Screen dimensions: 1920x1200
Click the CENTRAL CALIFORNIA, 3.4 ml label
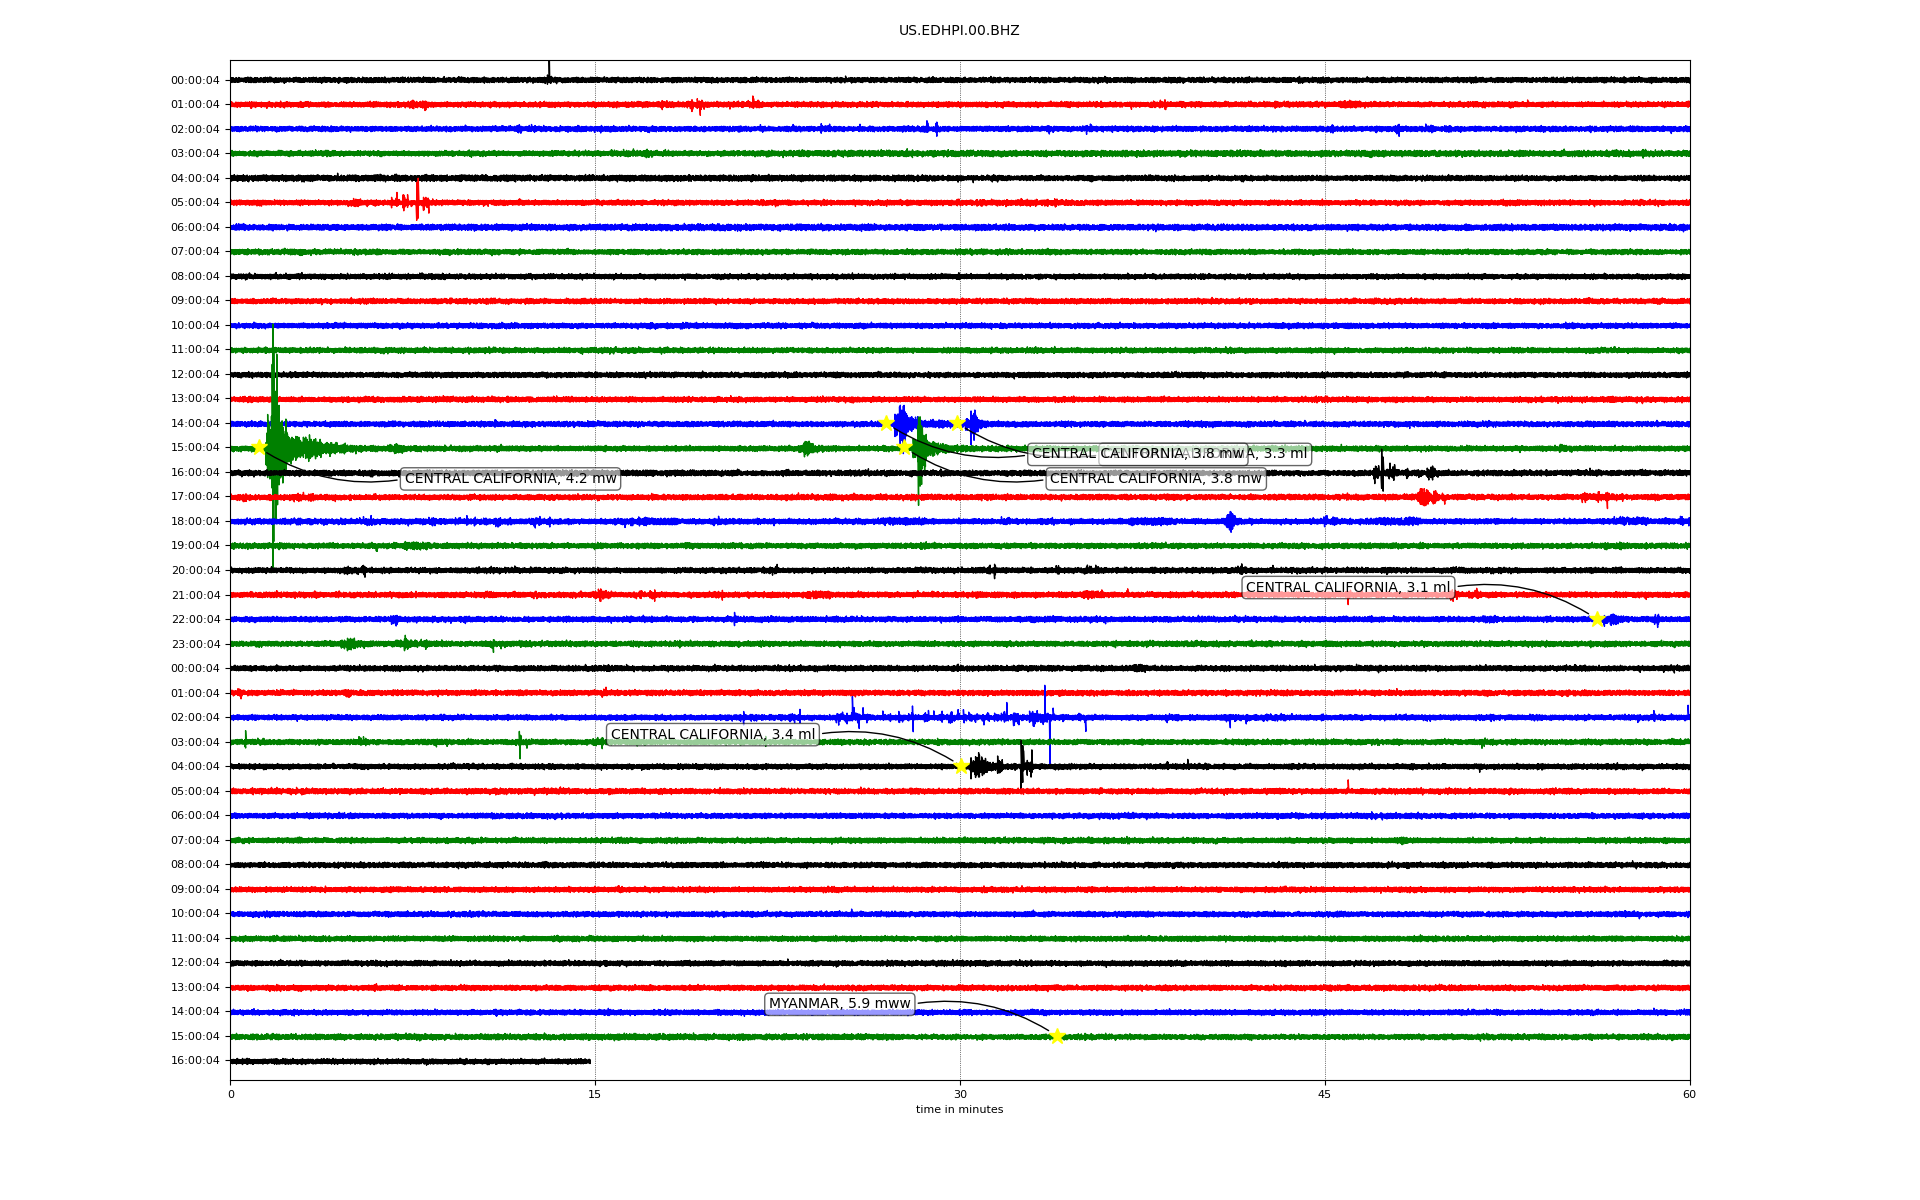pyautogui.click(x=712, y=735)
